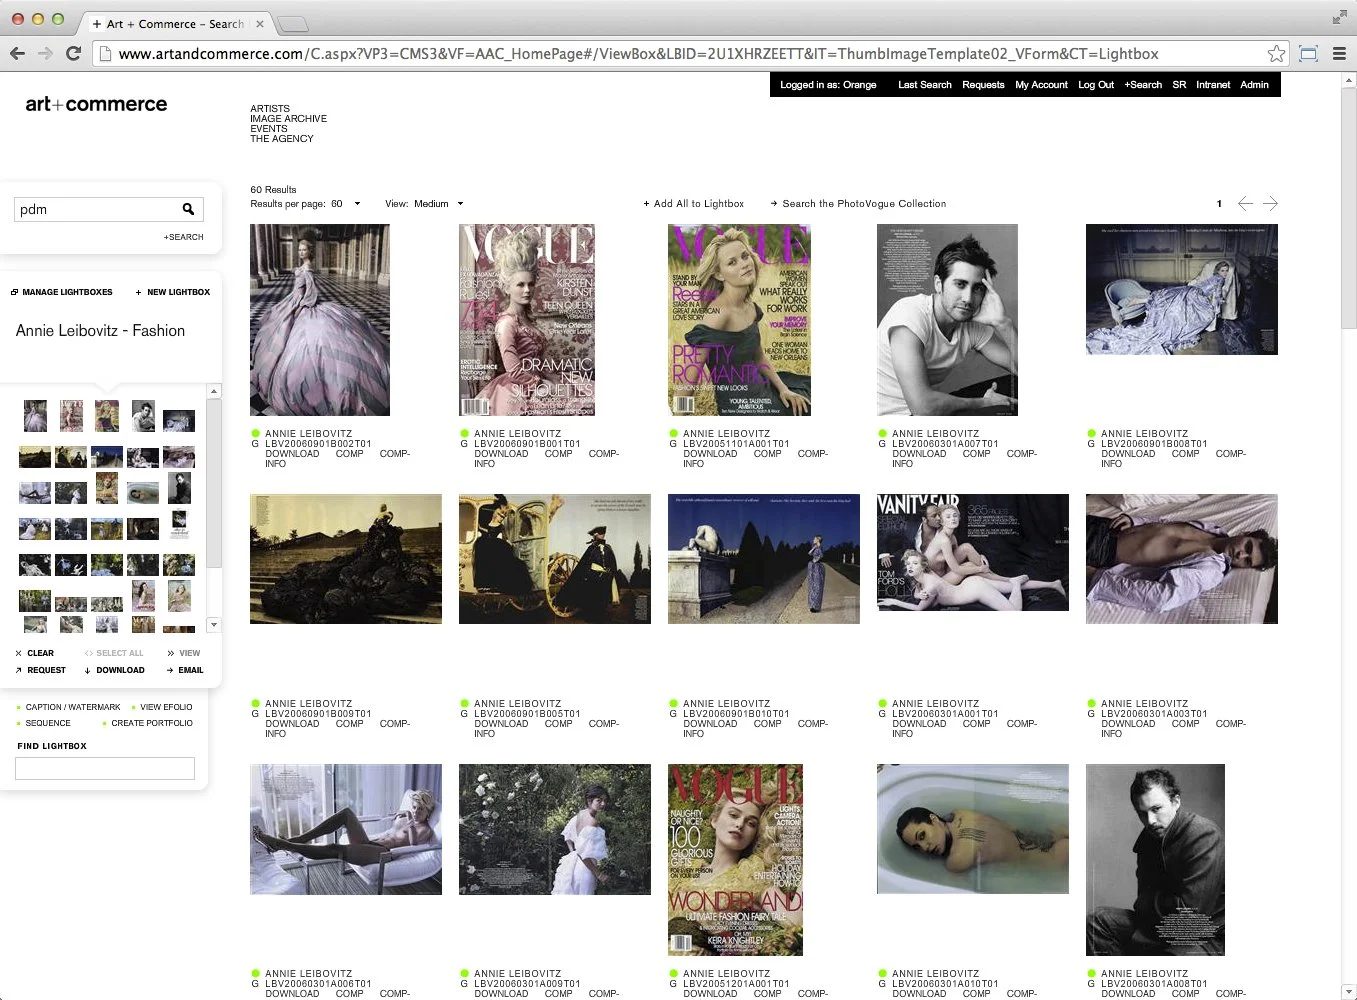Click REQUEST in the lightbox panel
Screen dimensions: 1357x1000
click(x=41, y=670)
